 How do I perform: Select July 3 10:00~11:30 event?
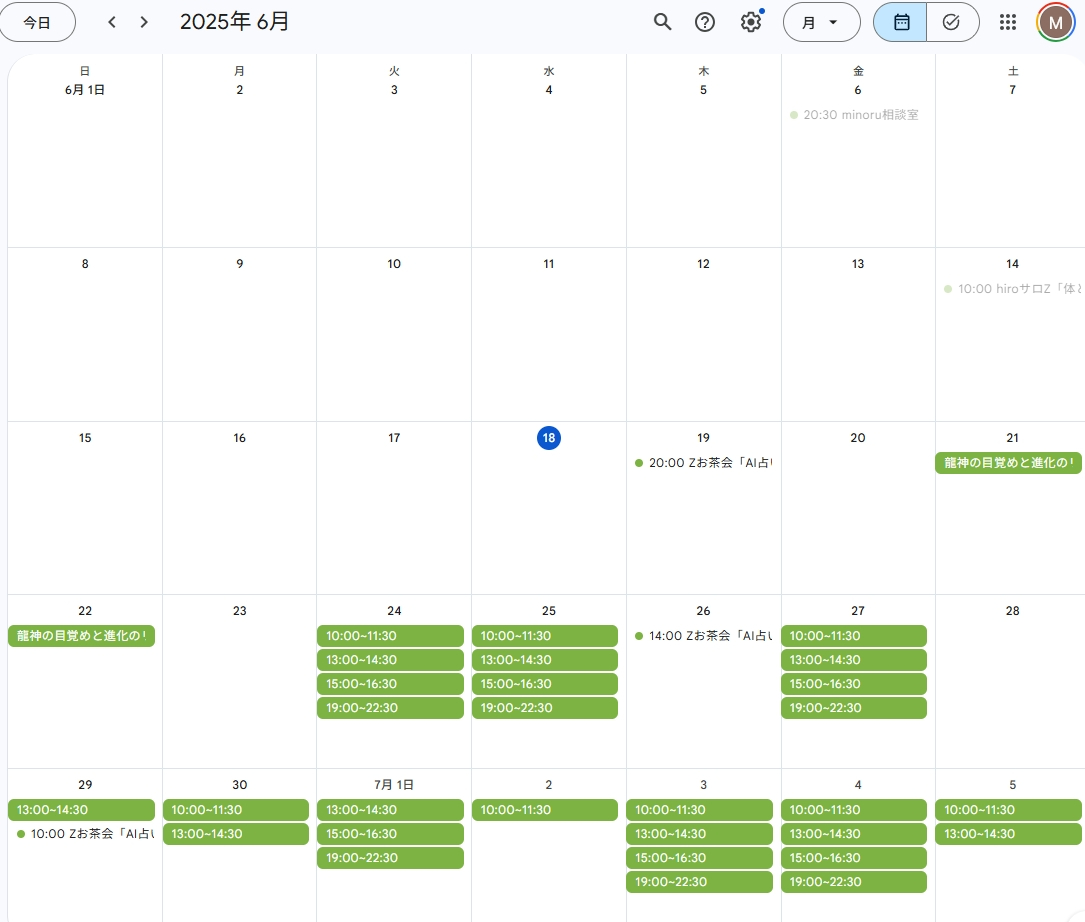[x=700, y=810]
